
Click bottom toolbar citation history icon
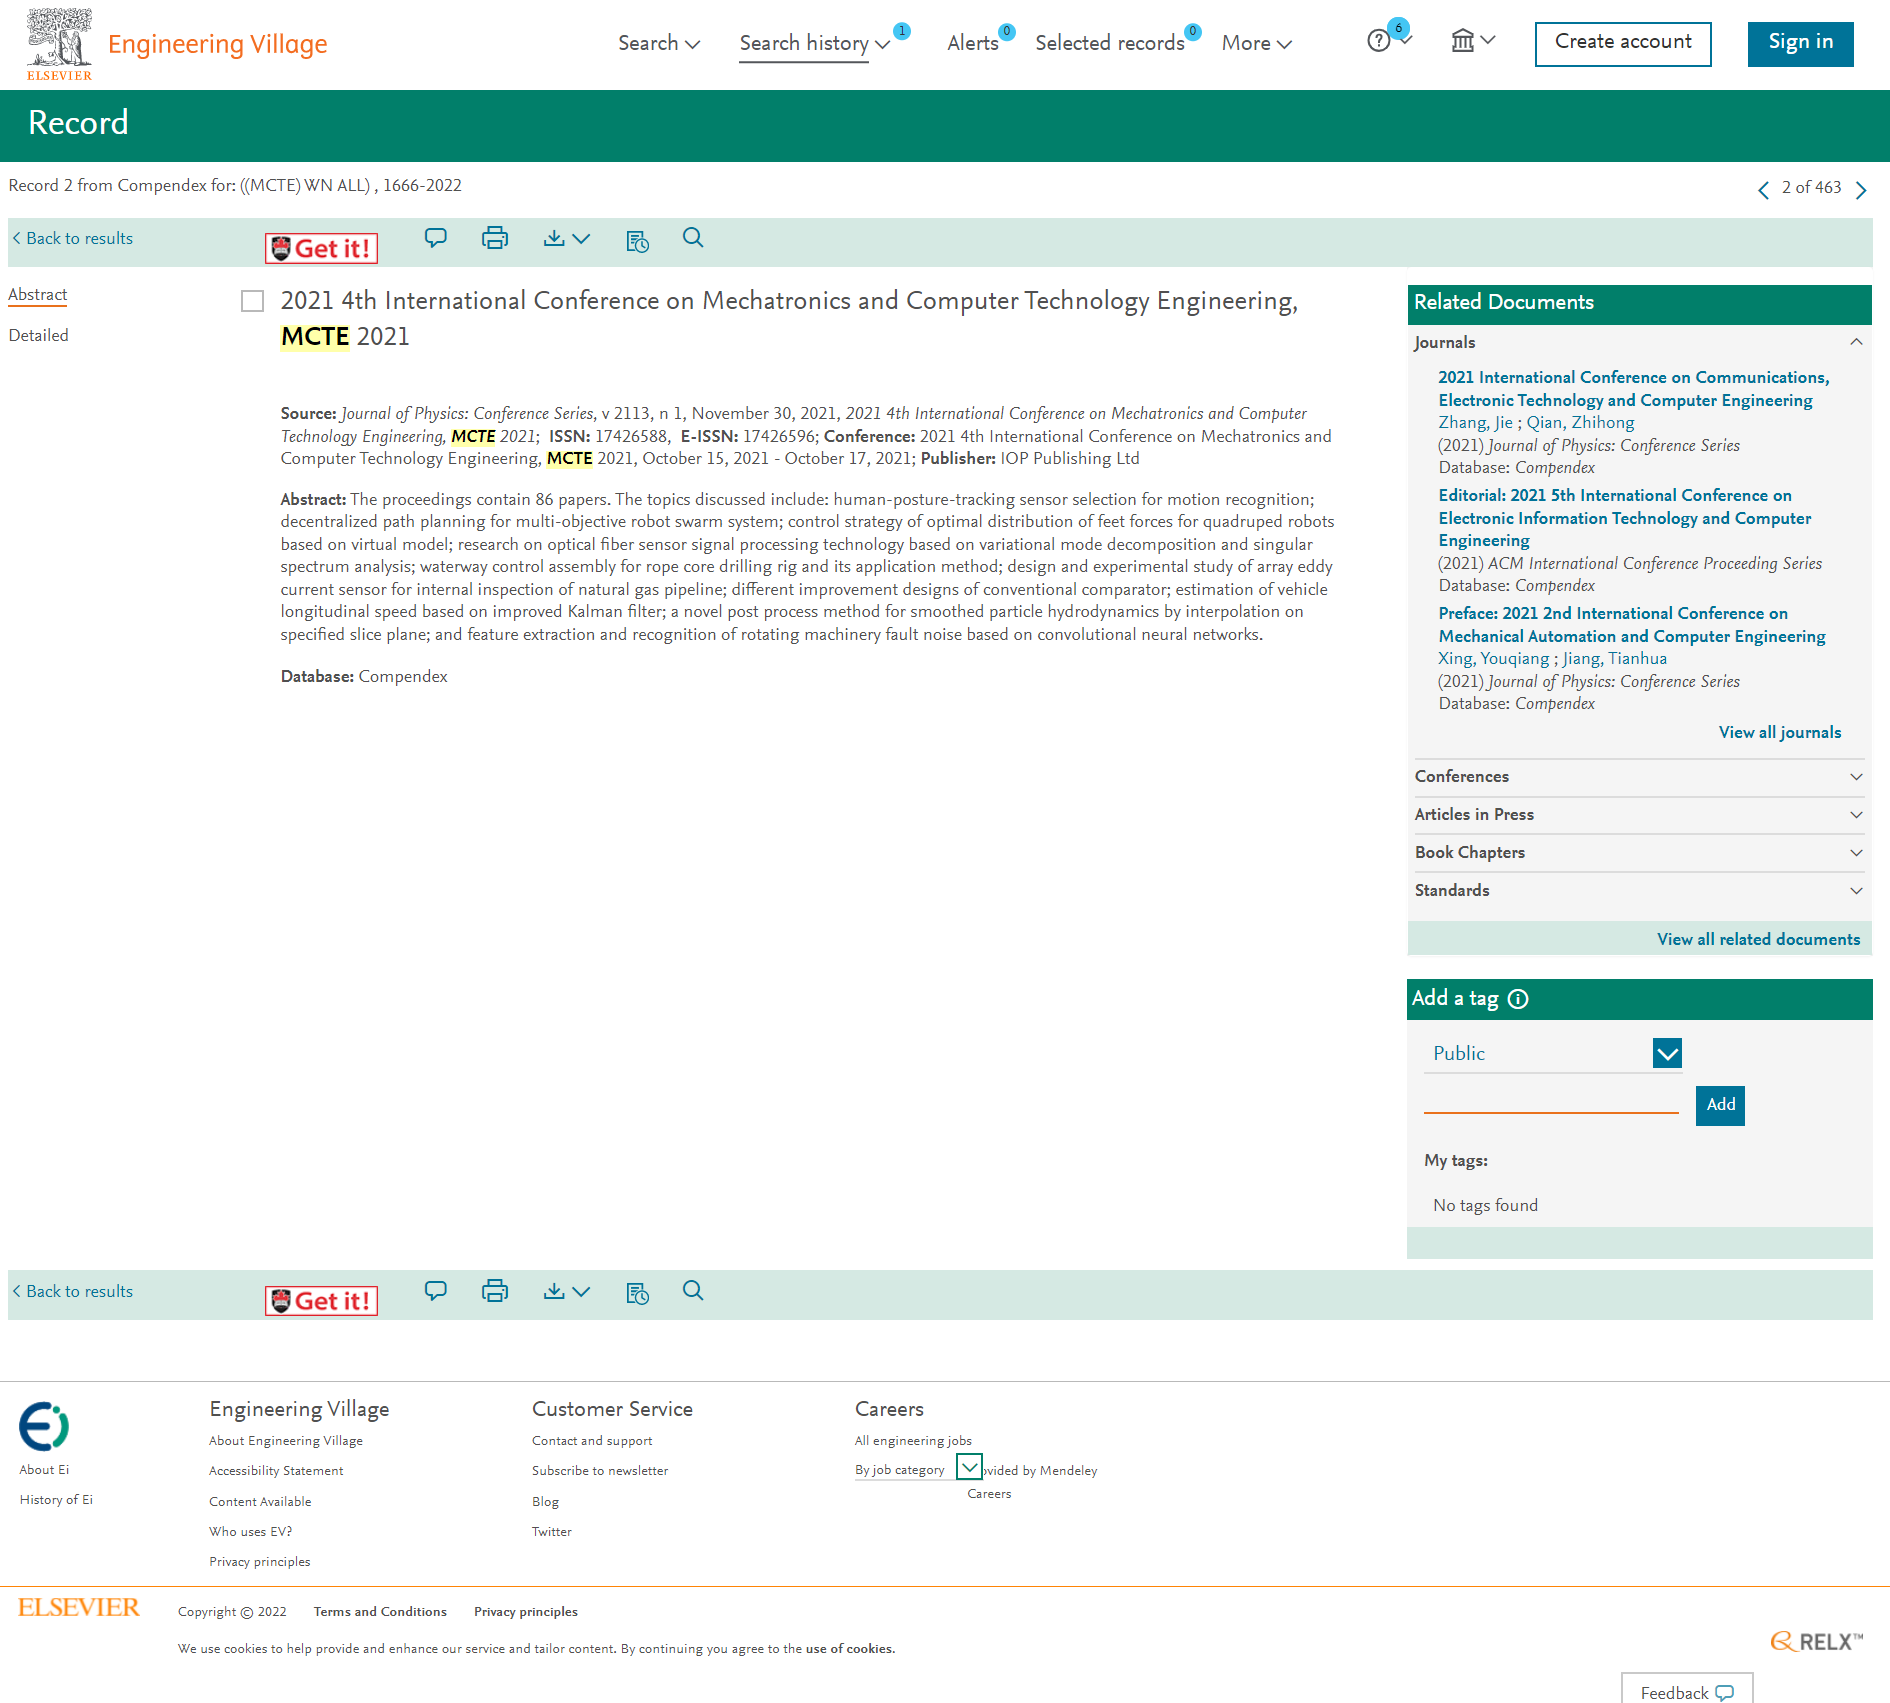tap(637, 1293)
